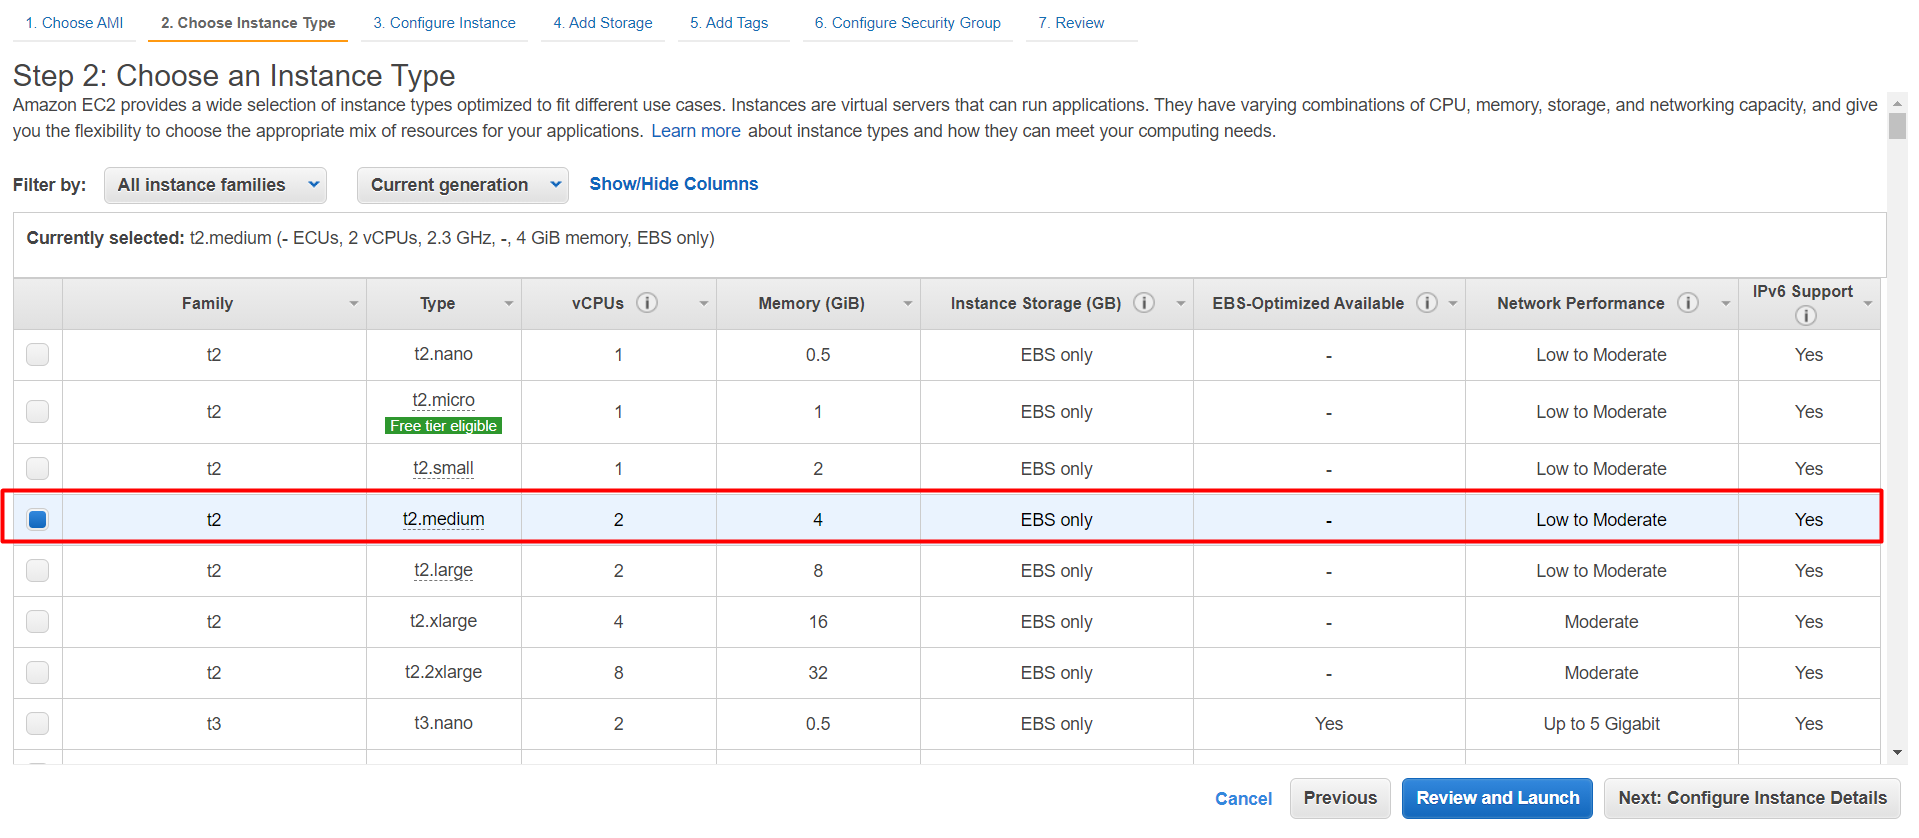The image size is (1919, 838).
Task: Click the page scrollbar down arrow
Action: click(x=1897, y=754)
